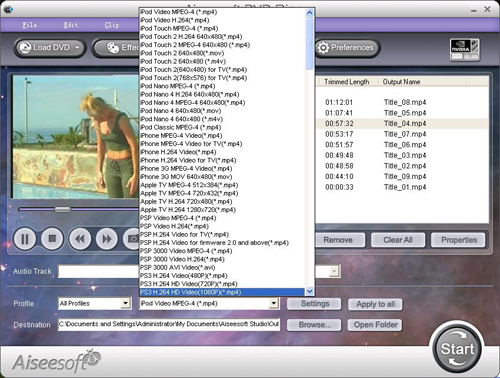Click the video preview area

click(x=76, y=137)
